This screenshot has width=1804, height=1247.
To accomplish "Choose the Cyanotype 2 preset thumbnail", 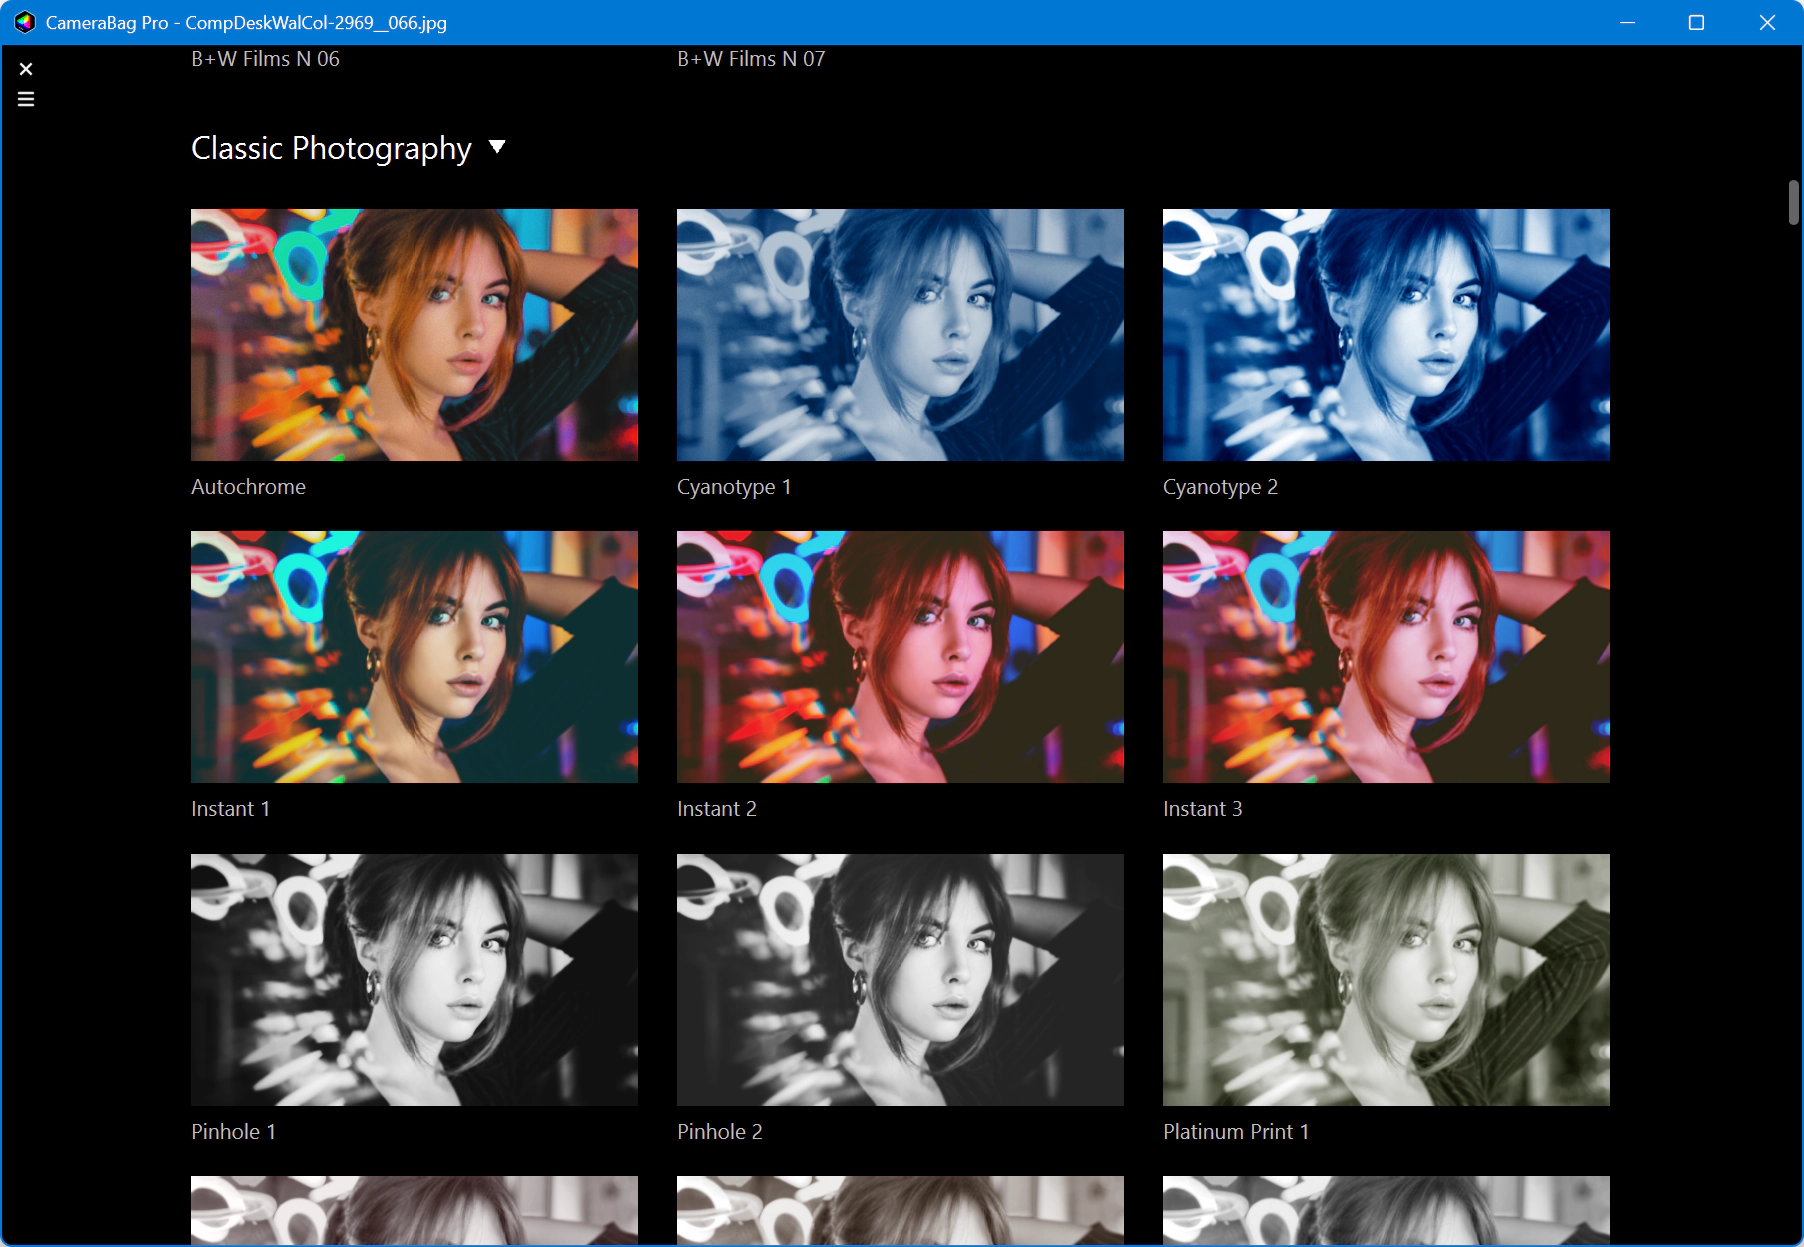I will coord(1386,335).
